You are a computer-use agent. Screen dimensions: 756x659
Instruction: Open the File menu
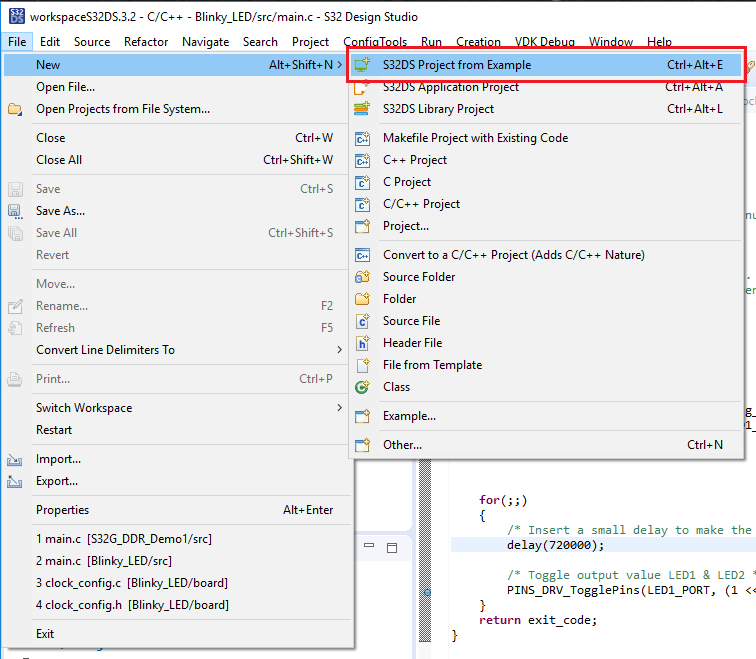pos(17,42)
